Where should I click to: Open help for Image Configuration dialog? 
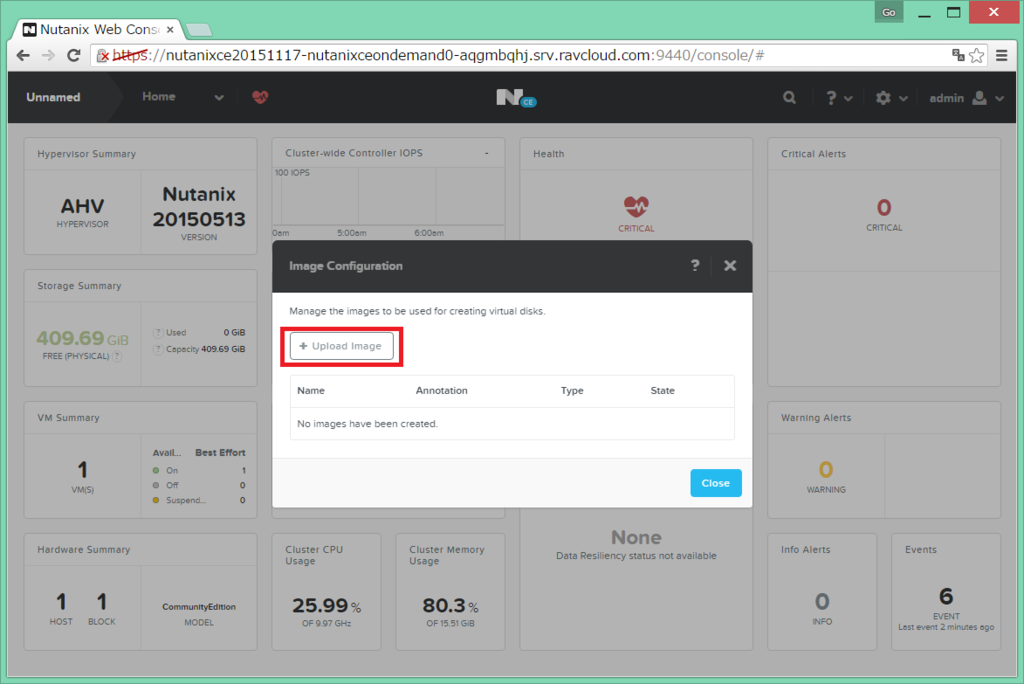point(695,265)
